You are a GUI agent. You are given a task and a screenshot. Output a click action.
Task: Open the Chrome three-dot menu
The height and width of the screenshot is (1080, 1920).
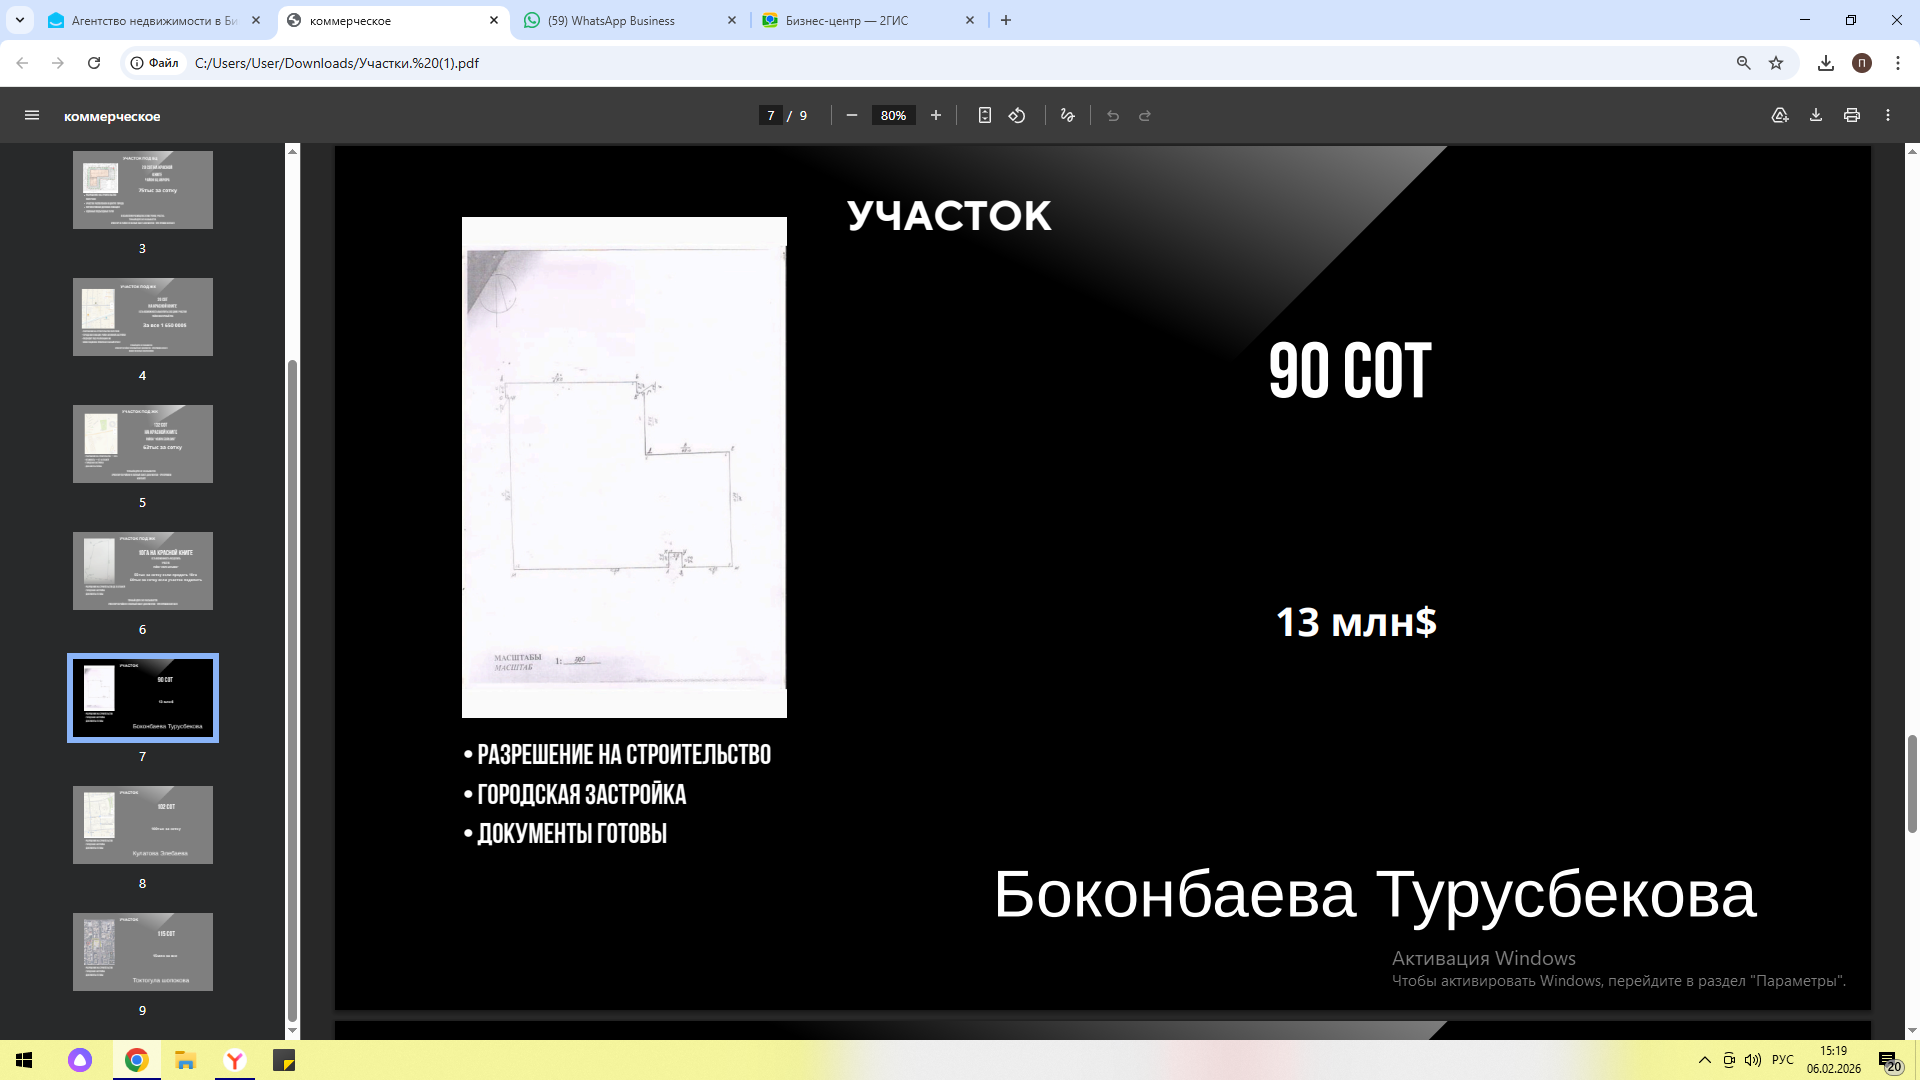coord(1898,63)
